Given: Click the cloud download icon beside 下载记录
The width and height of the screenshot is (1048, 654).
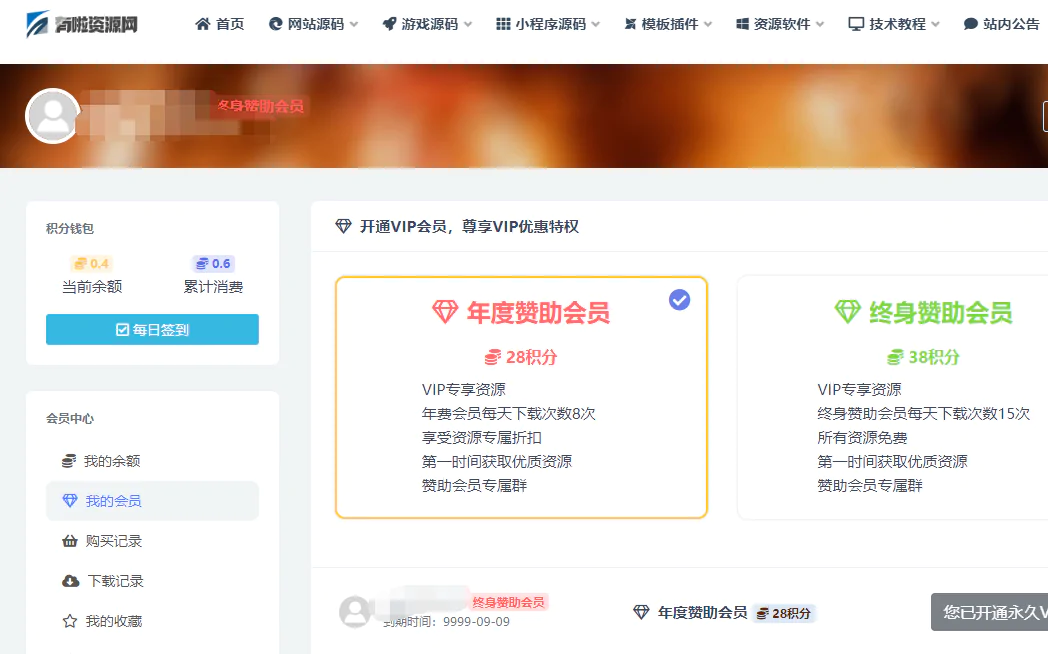Looking at the screenshot, I should [70, 581].
